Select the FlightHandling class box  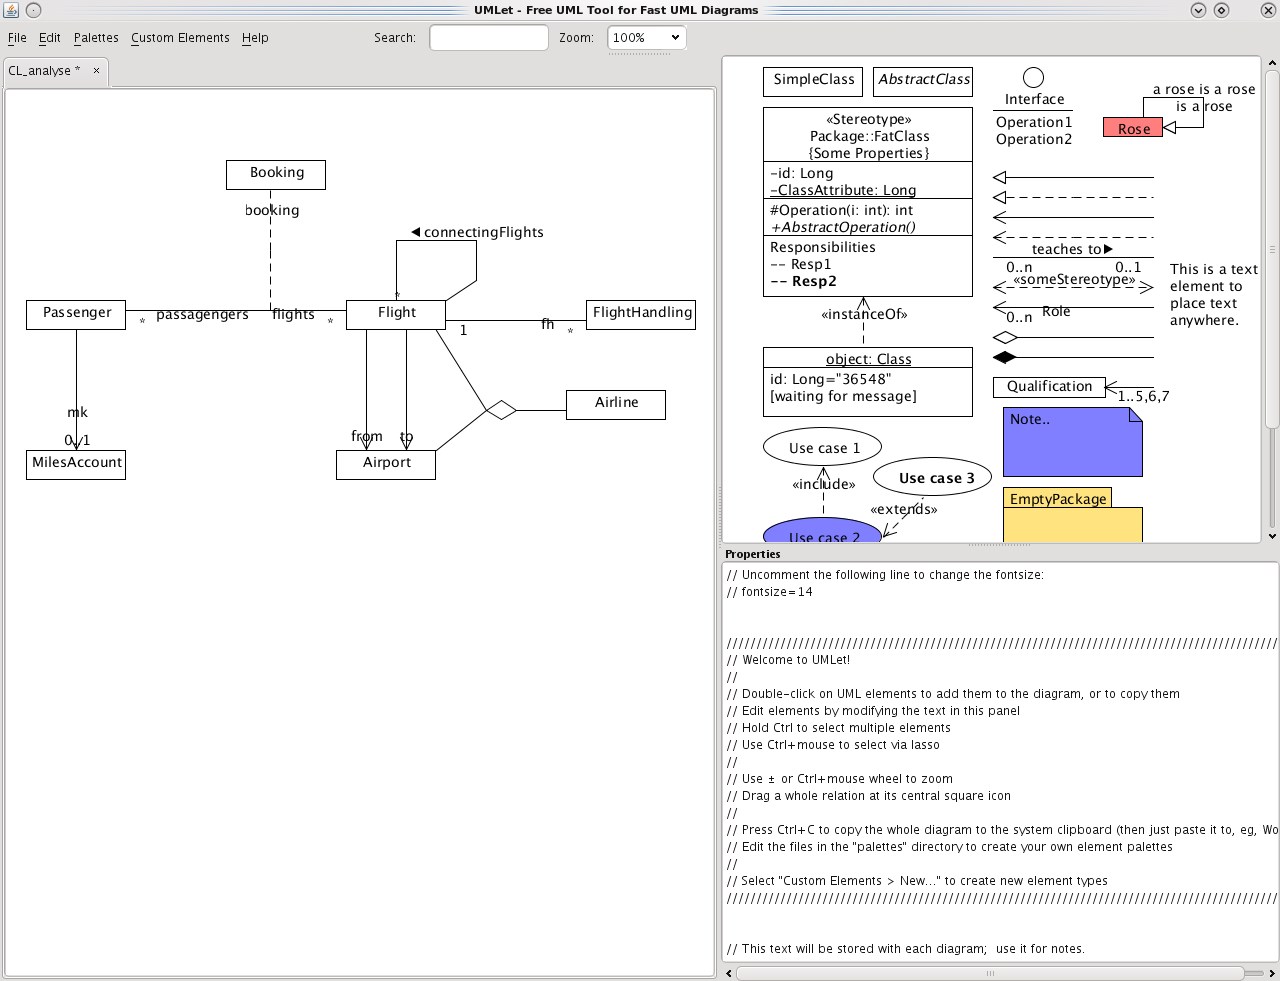(x=641, y=314)
